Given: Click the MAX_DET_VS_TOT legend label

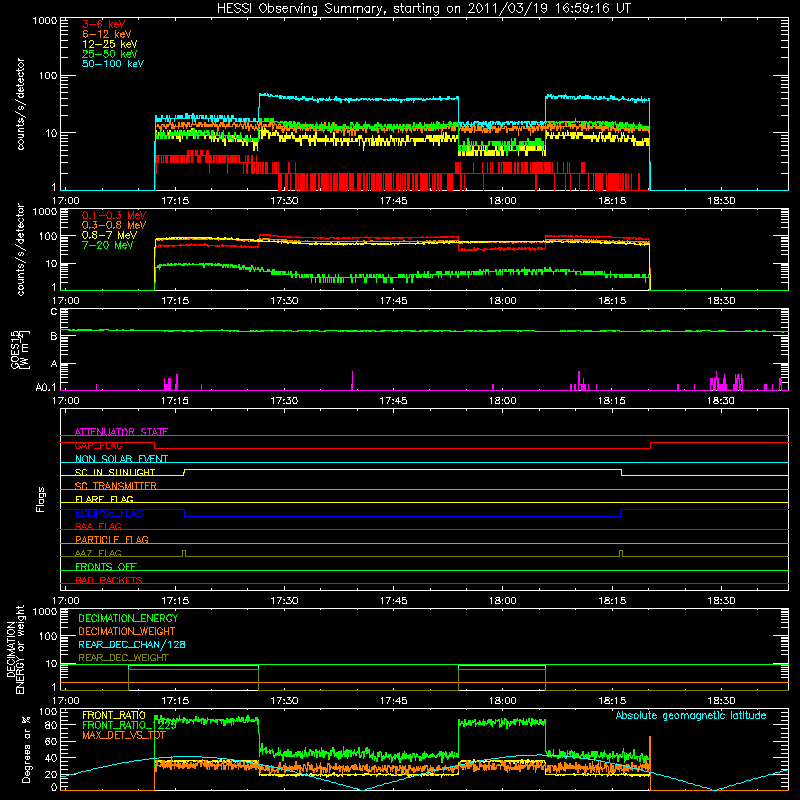Looking at the screenshot, I should [124, 735].
